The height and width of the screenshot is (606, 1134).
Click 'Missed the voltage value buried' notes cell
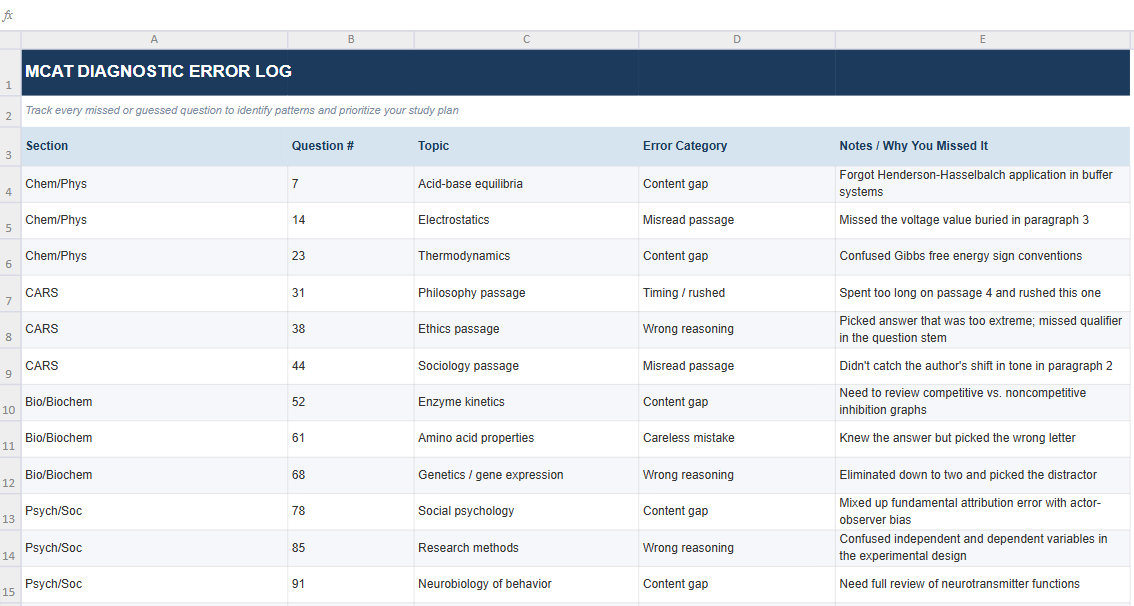click(x=982, y=221)
